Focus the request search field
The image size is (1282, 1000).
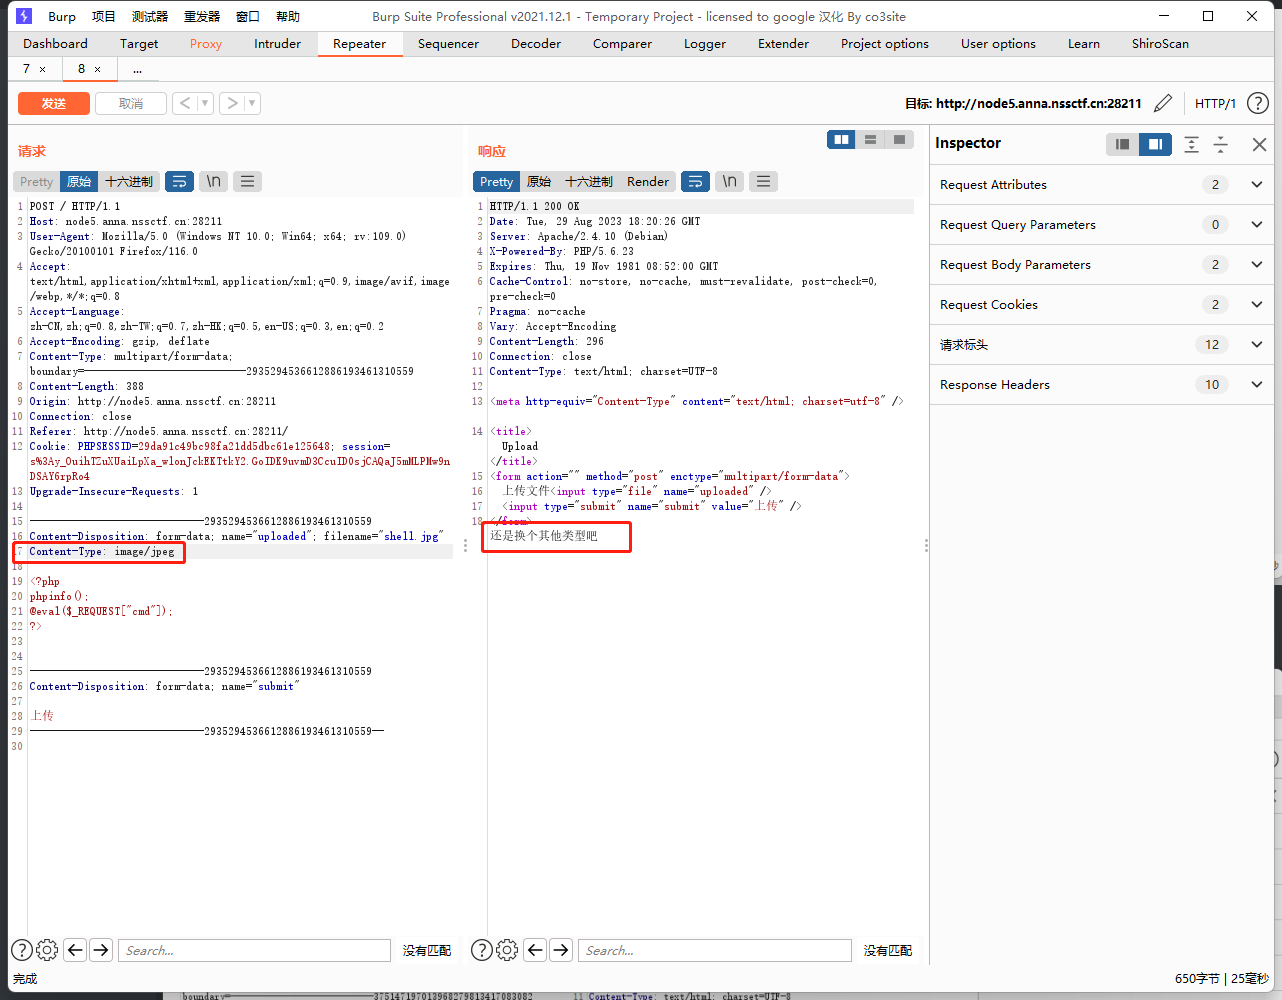tap(254, 950)
